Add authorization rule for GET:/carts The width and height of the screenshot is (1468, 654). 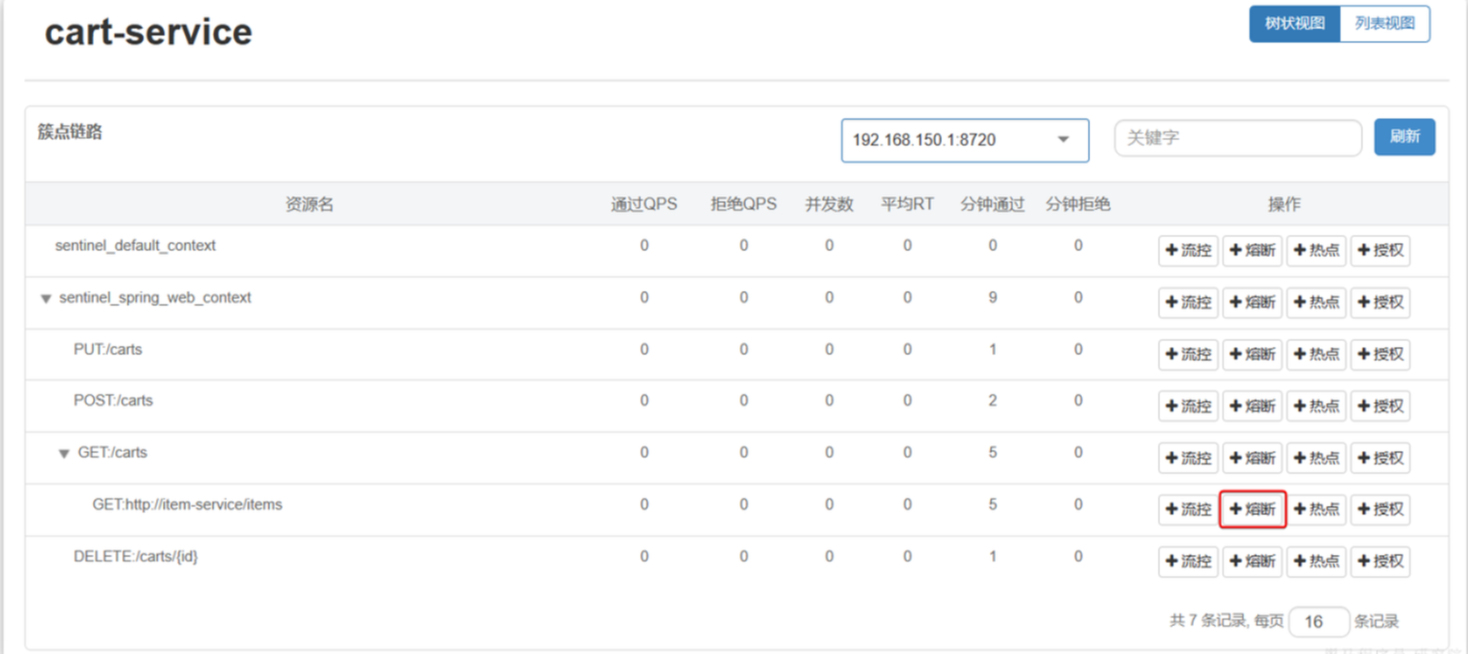click(x=1380, y=458)
